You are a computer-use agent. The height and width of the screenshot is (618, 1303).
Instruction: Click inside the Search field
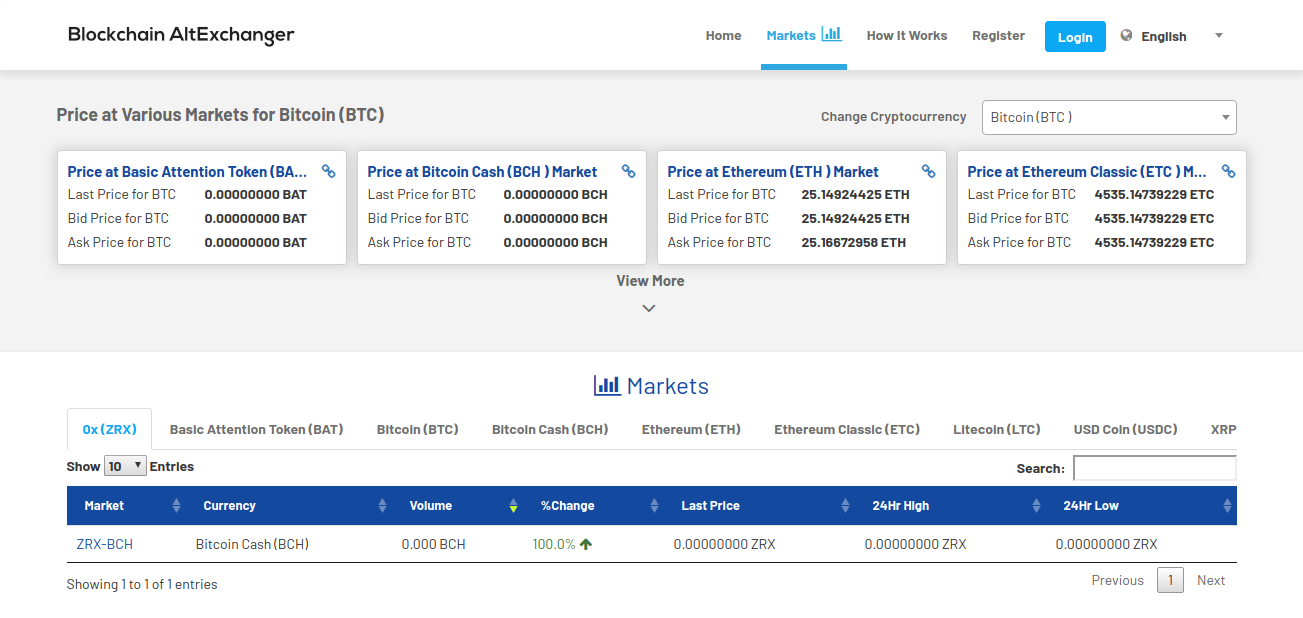1154,467
